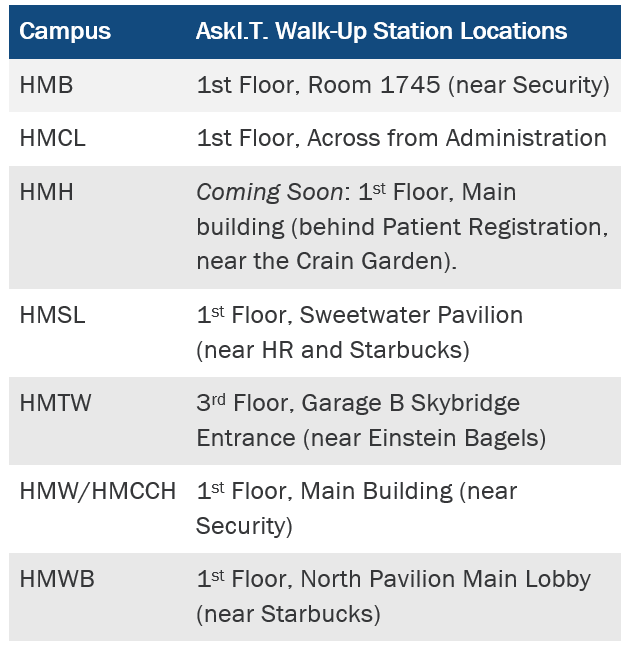Select the HMSL campus cell
Screen dimensions: 631x647
(52, 315)
